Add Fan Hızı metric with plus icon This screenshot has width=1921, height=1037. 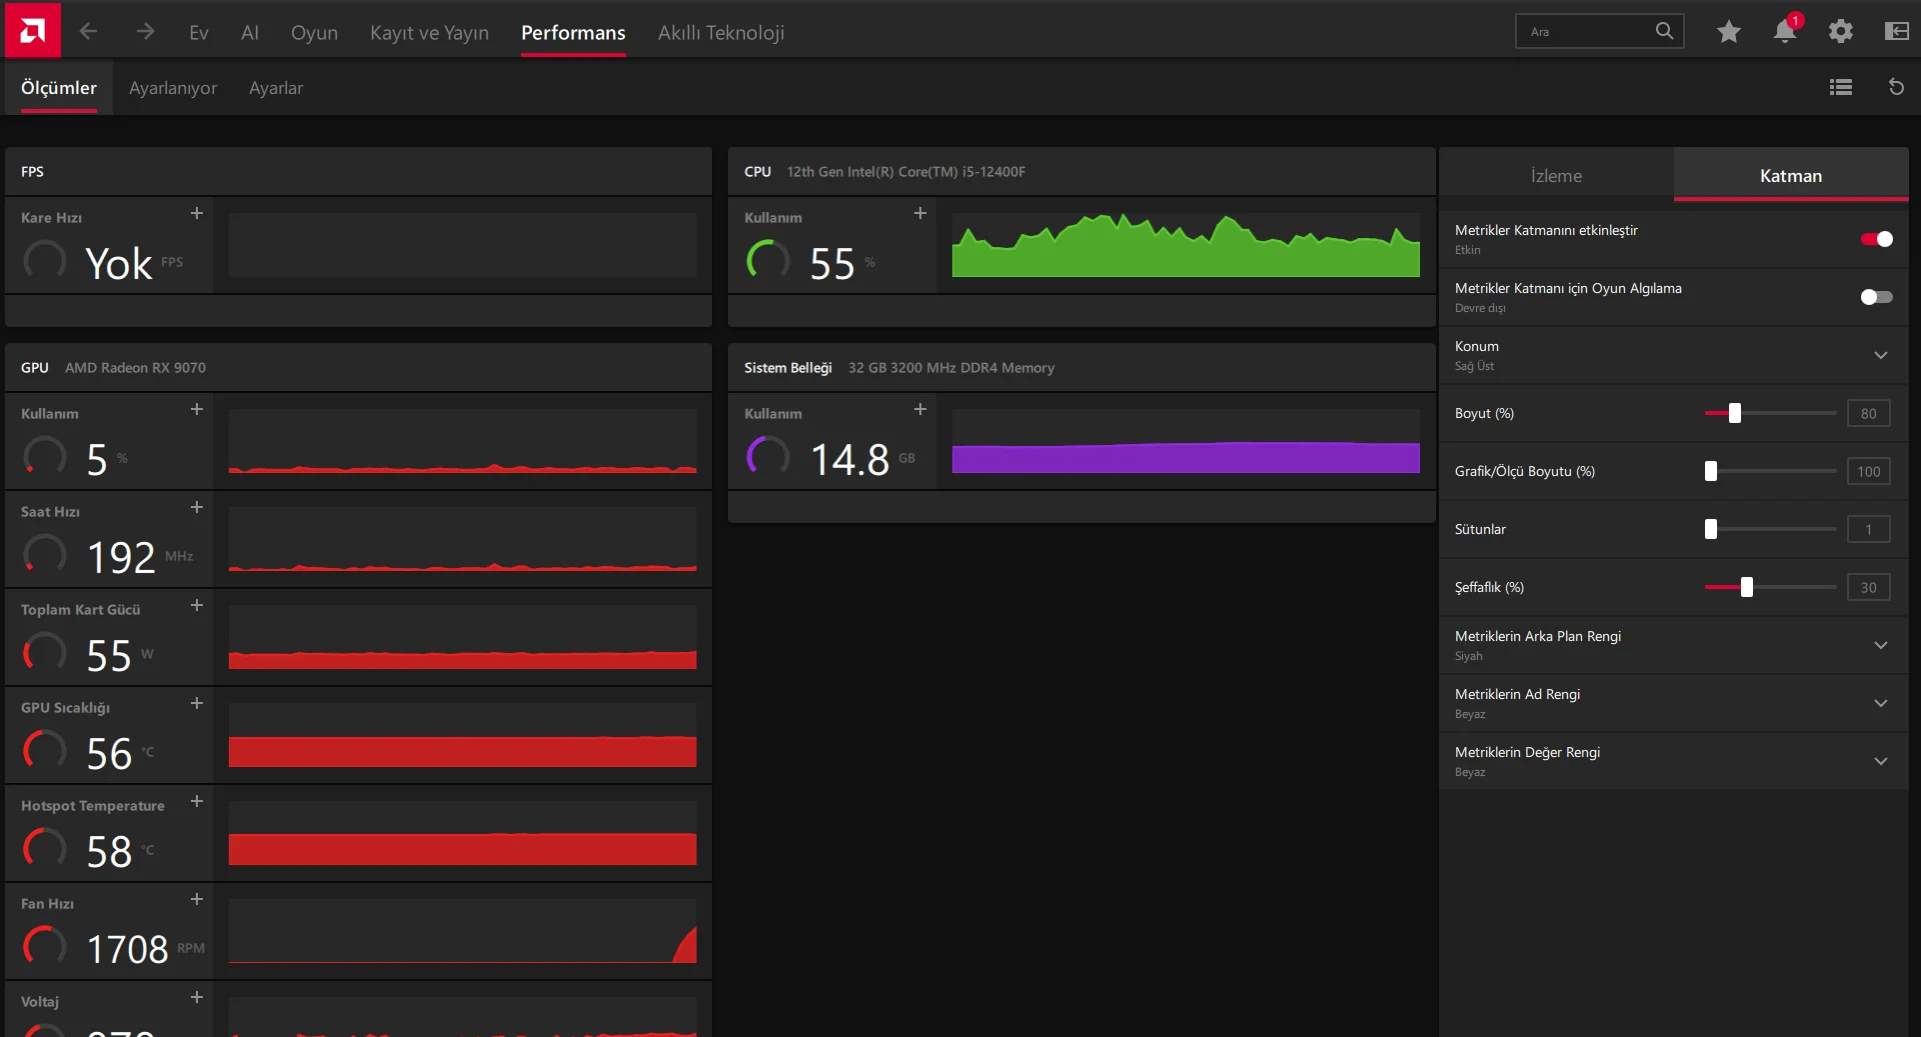(197, 899)
